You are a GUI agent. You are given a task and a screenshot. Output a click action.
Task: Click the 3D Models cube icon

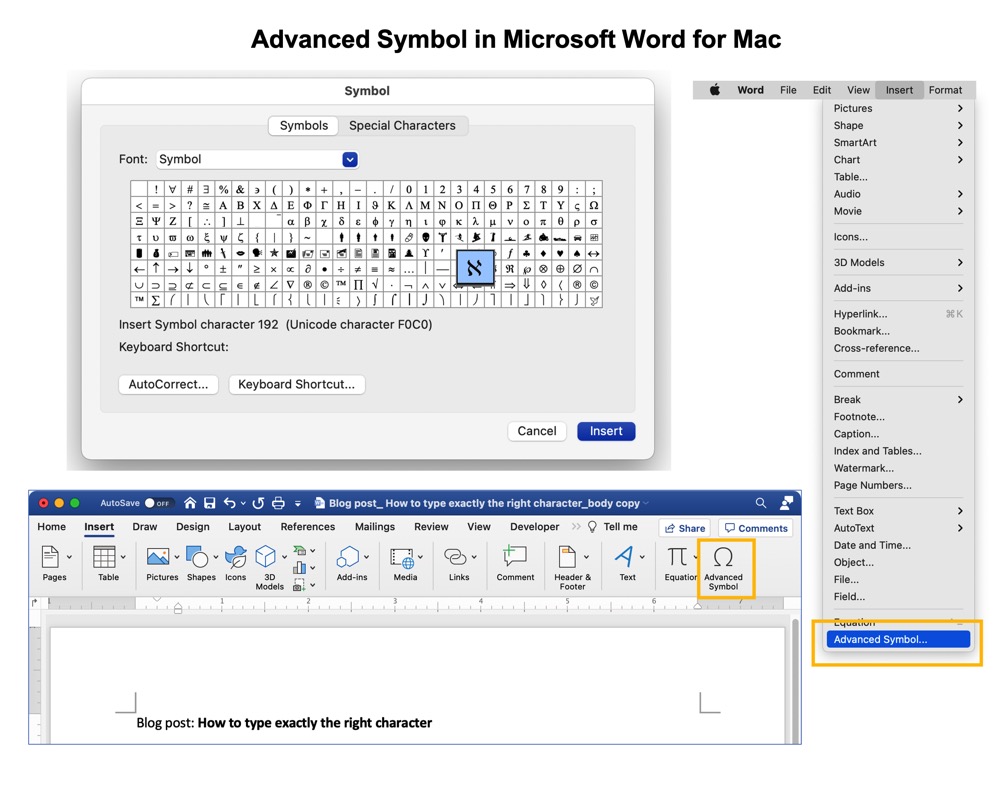[265, 557]
